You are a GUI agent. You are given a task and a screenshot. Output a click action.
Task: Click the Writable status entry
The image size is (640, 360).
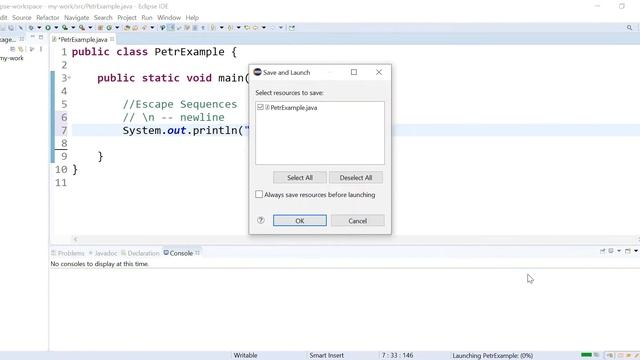click(245, 355)
